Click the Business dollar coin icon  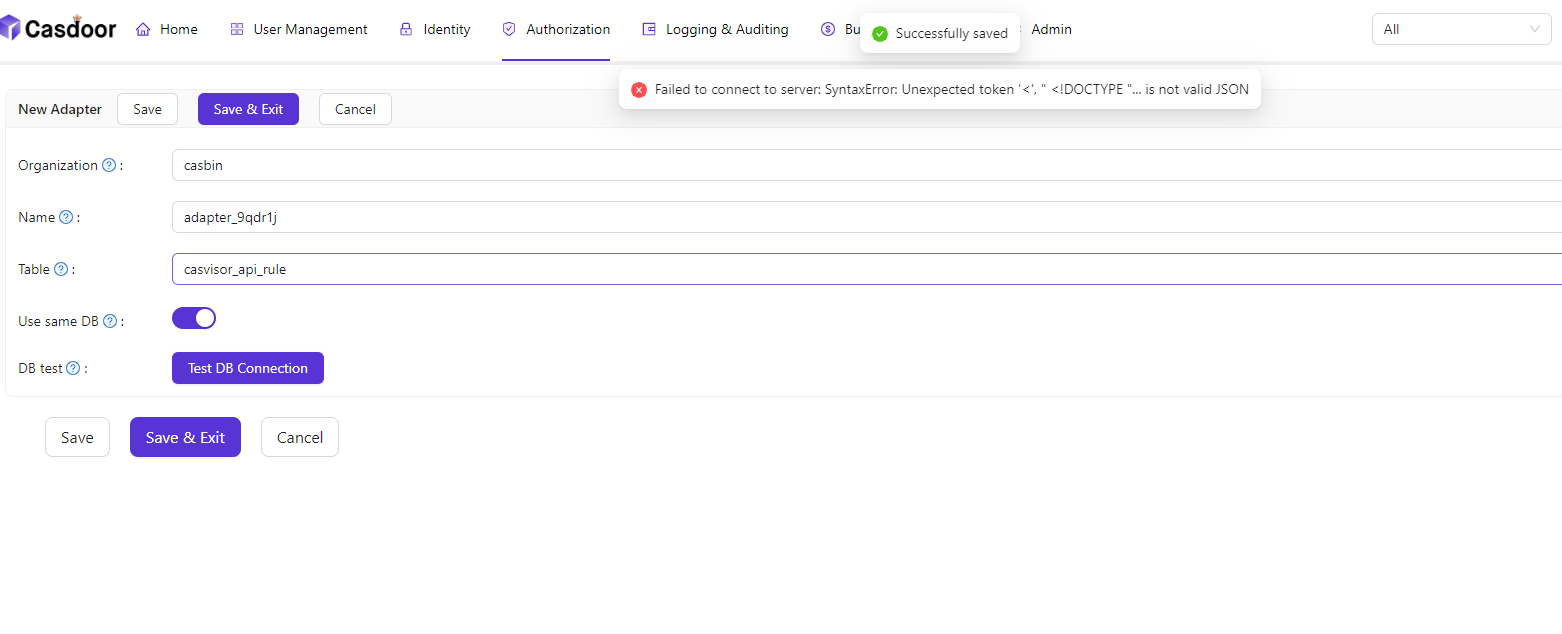(828, 29)
